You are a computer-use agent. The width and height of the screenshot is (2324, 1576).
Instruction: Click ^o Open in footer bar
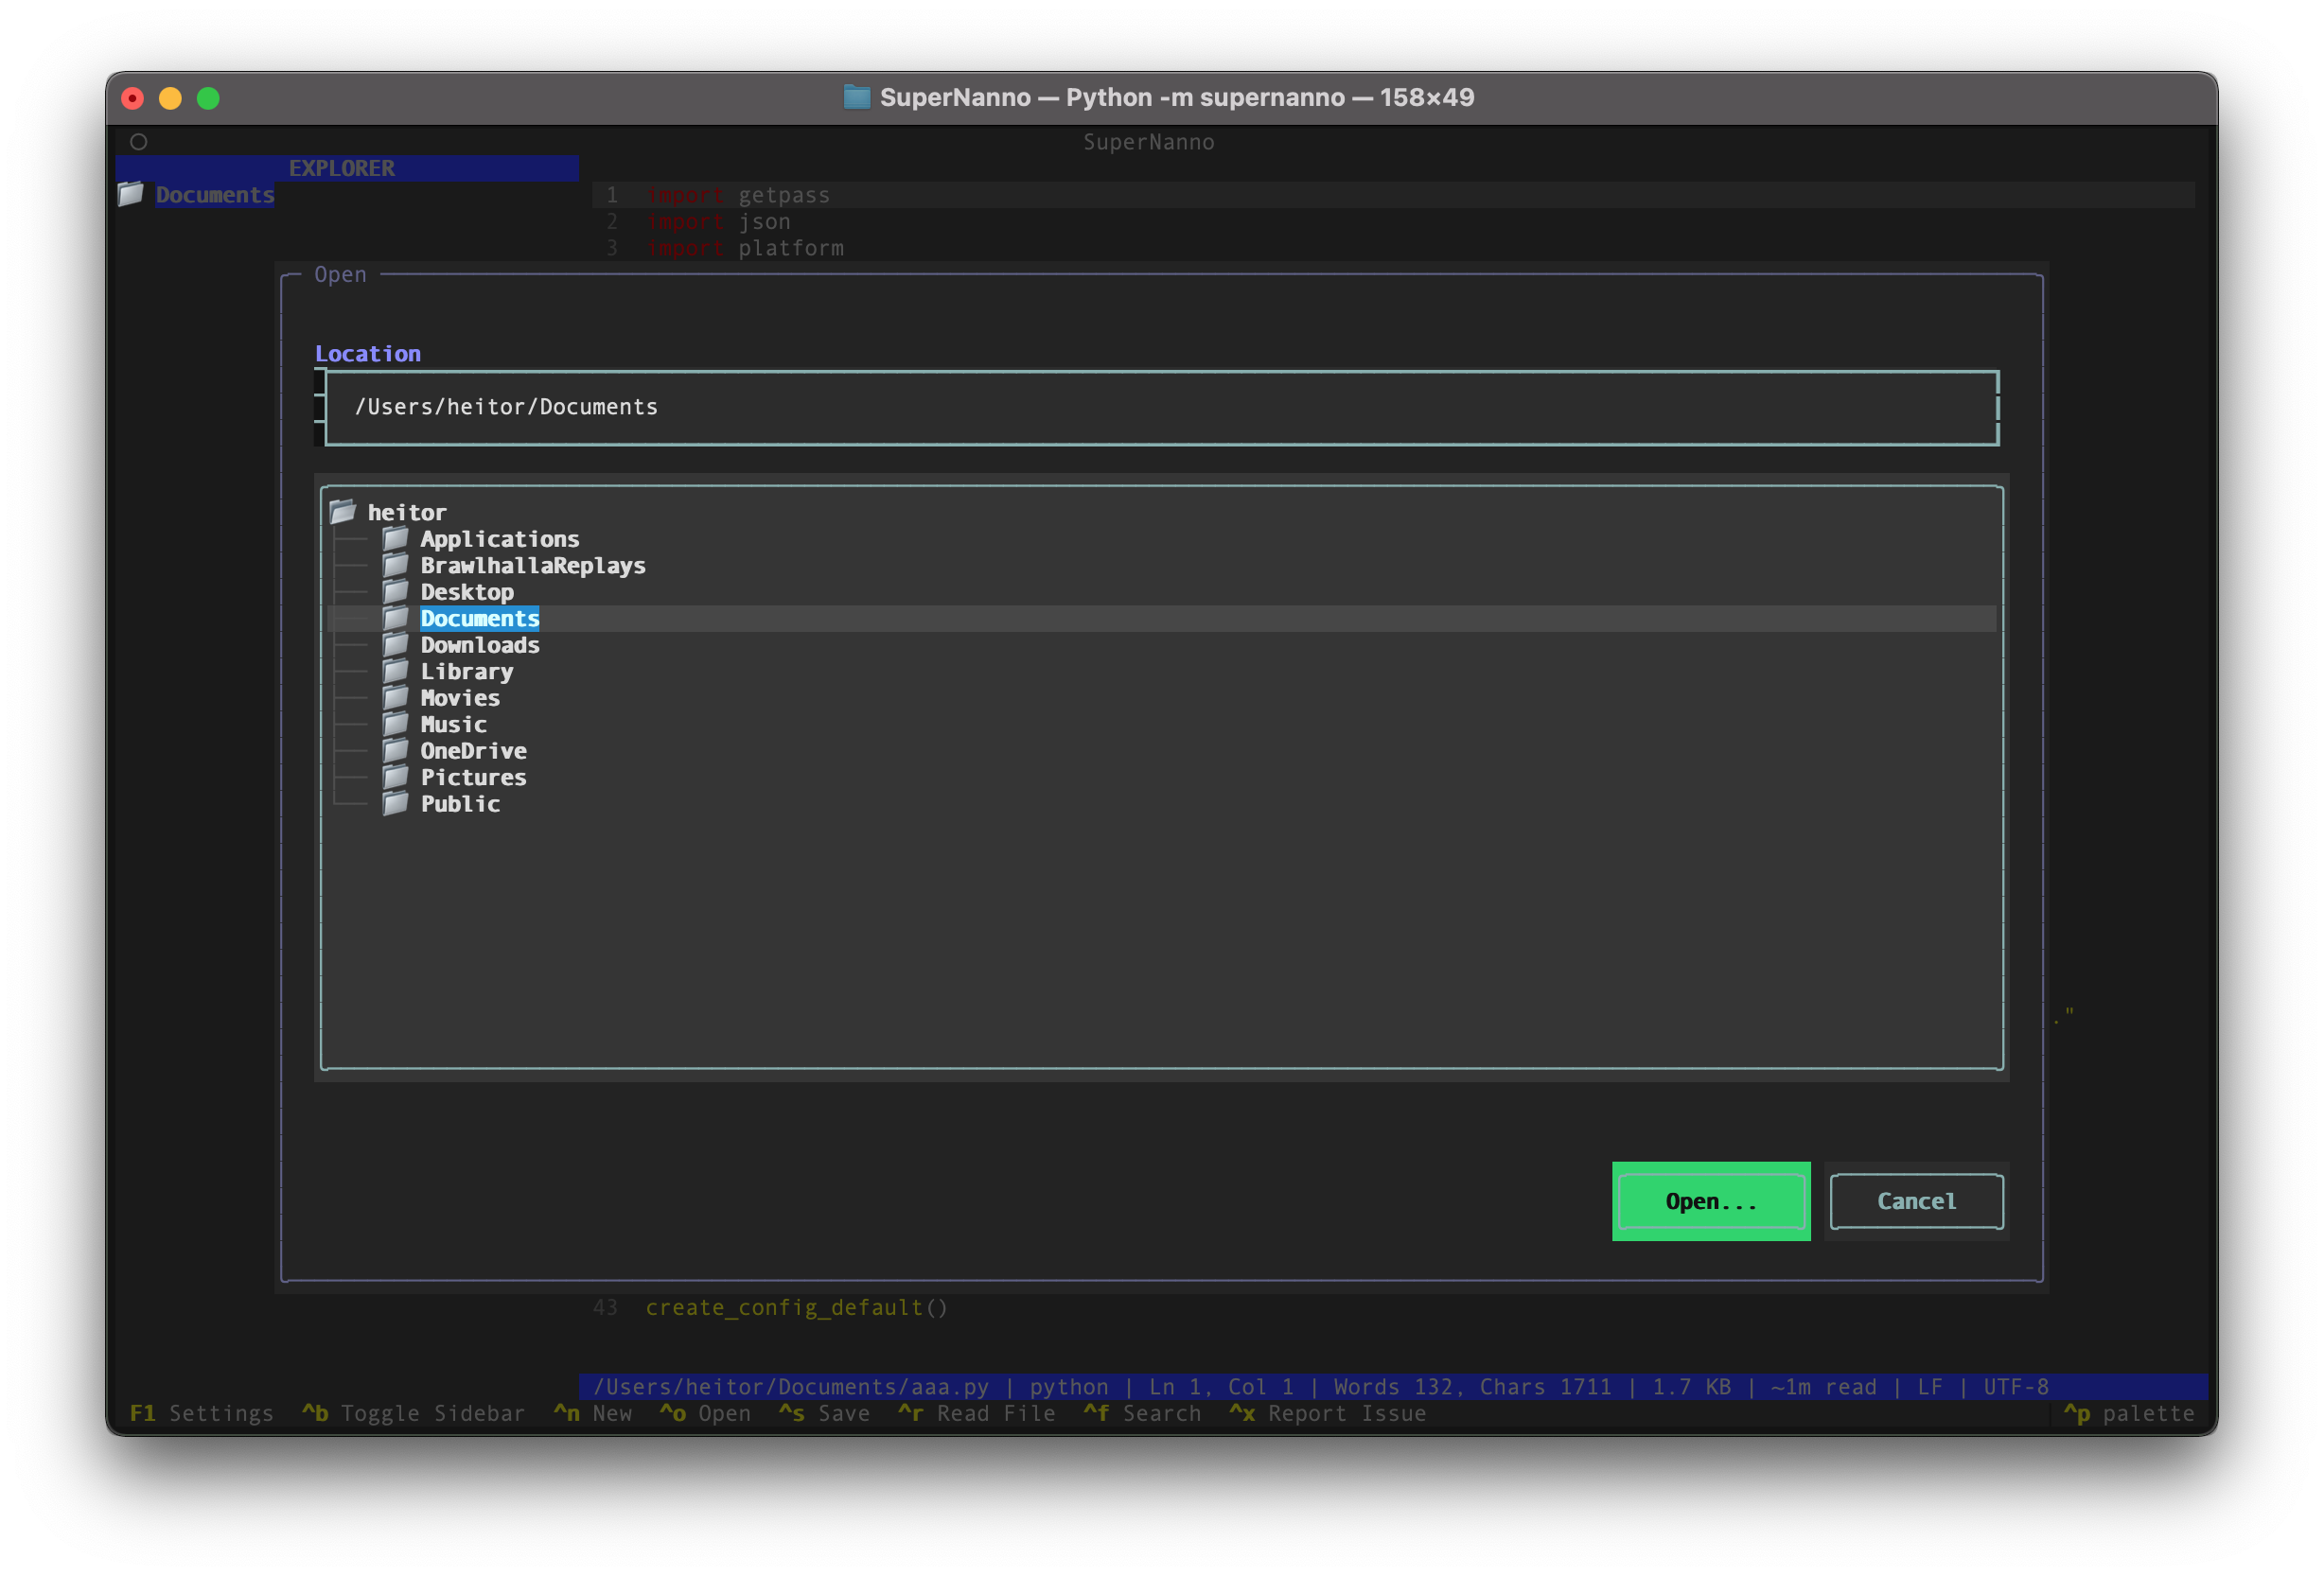(705, 1413)
